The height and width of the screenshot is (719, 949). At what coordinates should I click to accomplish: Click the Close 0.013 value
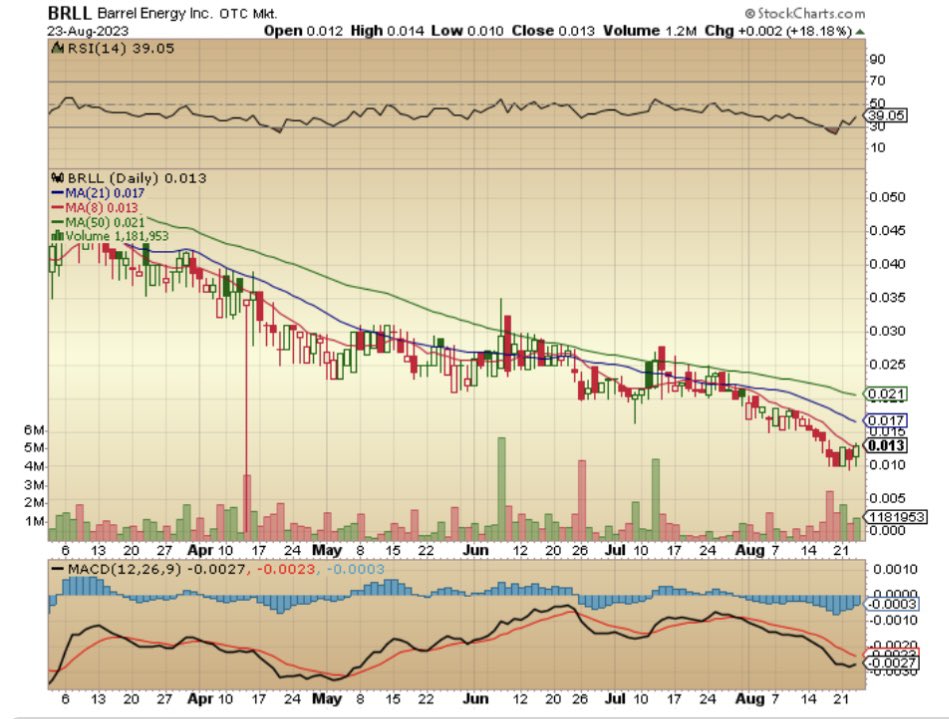coord(553,31)
